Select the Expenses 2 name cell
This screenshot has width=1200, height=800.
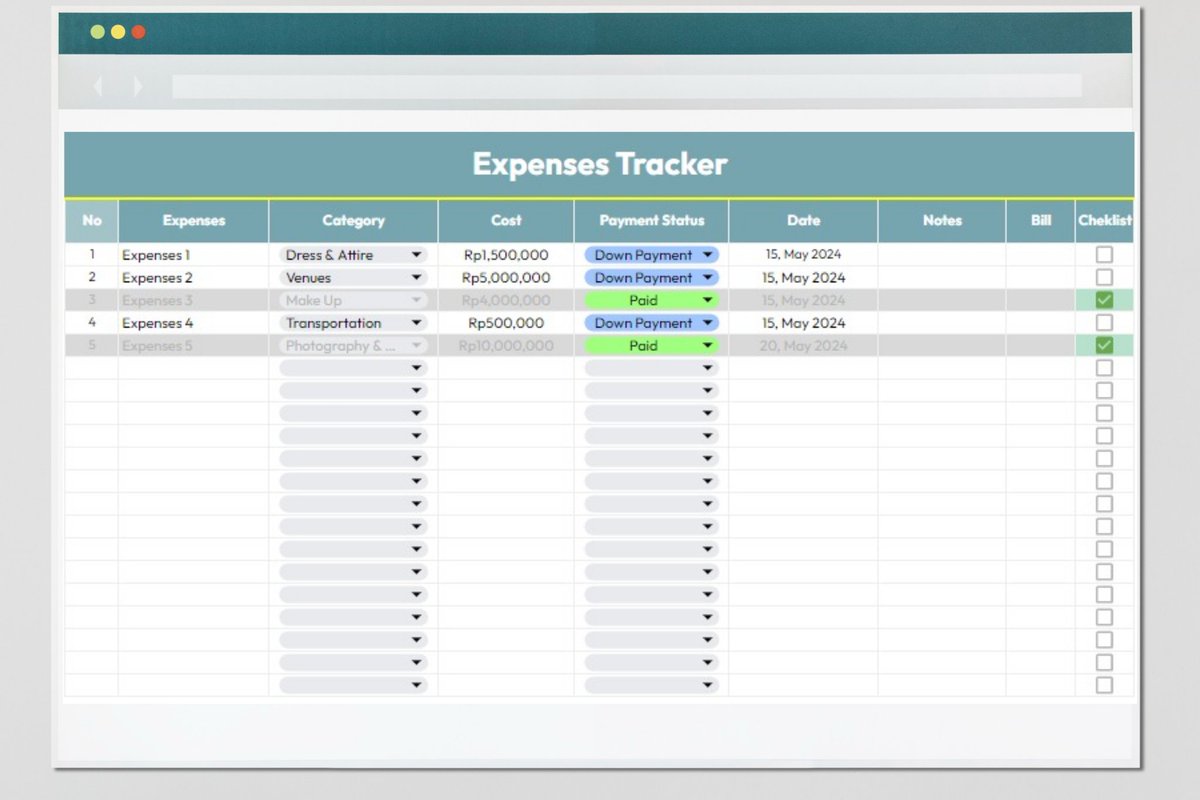[193, 278]
